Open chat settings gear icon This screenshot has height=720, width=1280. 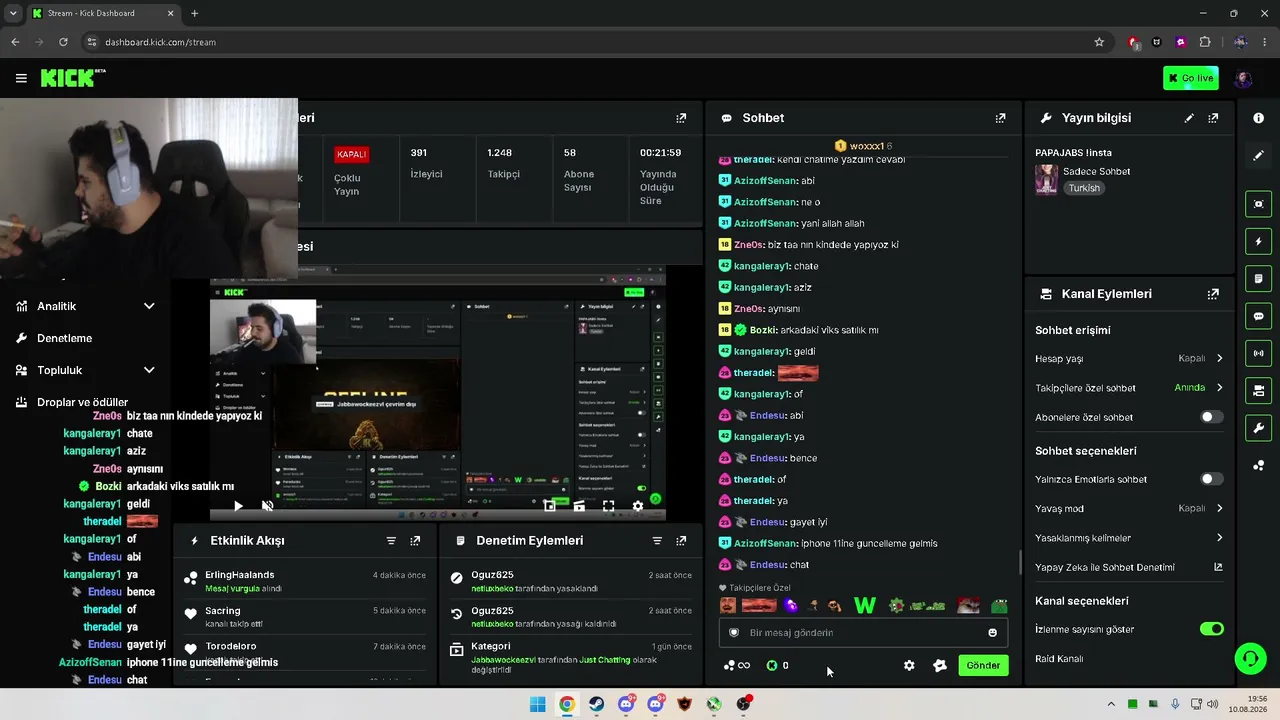pyautogui.click(x=909, y=666)
